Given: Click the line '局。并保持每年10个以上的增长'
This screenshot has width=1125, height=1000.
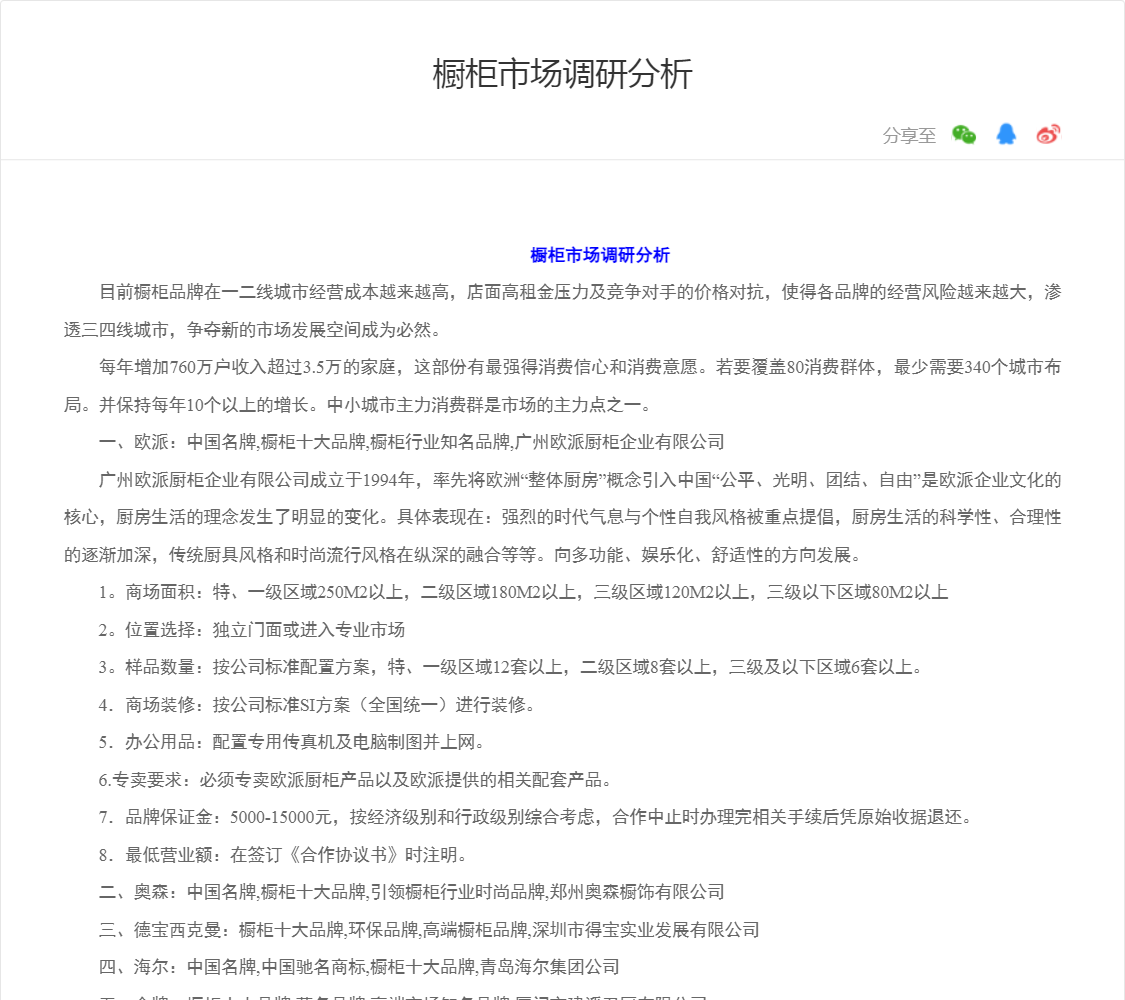Looking at the screenshot, I should pos(357,405).
